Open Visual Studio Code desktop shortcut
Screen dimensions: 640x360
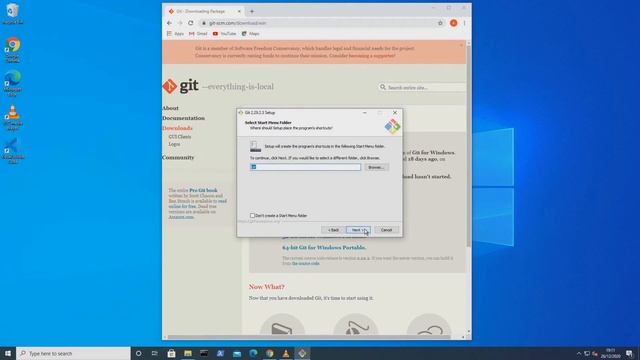13,151
